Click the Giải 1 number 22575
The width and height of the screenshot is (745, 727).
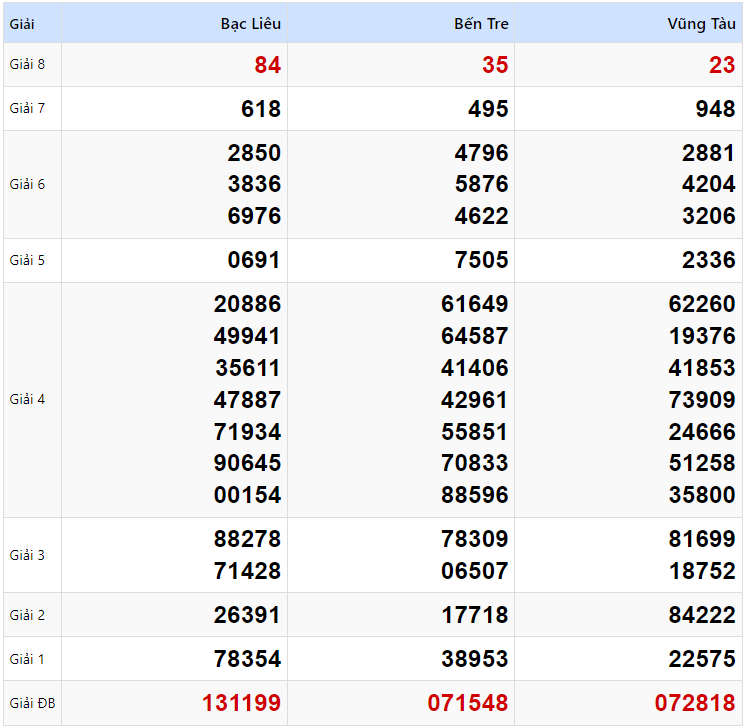pyautogui.click(x=702, y=659)
